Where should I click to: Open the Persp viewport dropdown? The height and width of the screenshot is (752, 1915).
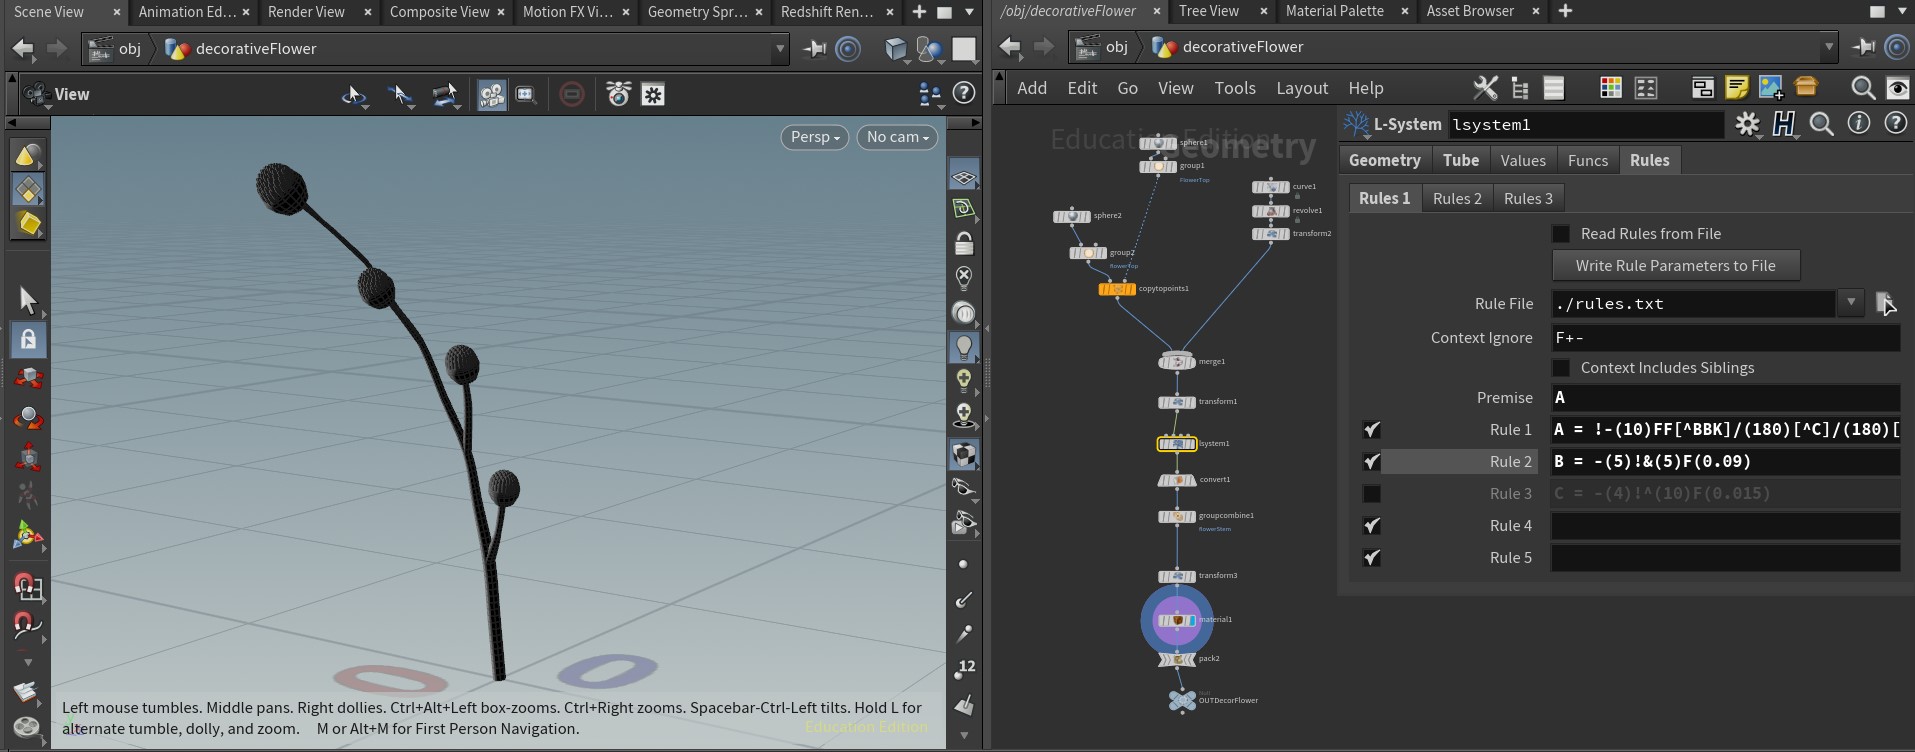815,137
